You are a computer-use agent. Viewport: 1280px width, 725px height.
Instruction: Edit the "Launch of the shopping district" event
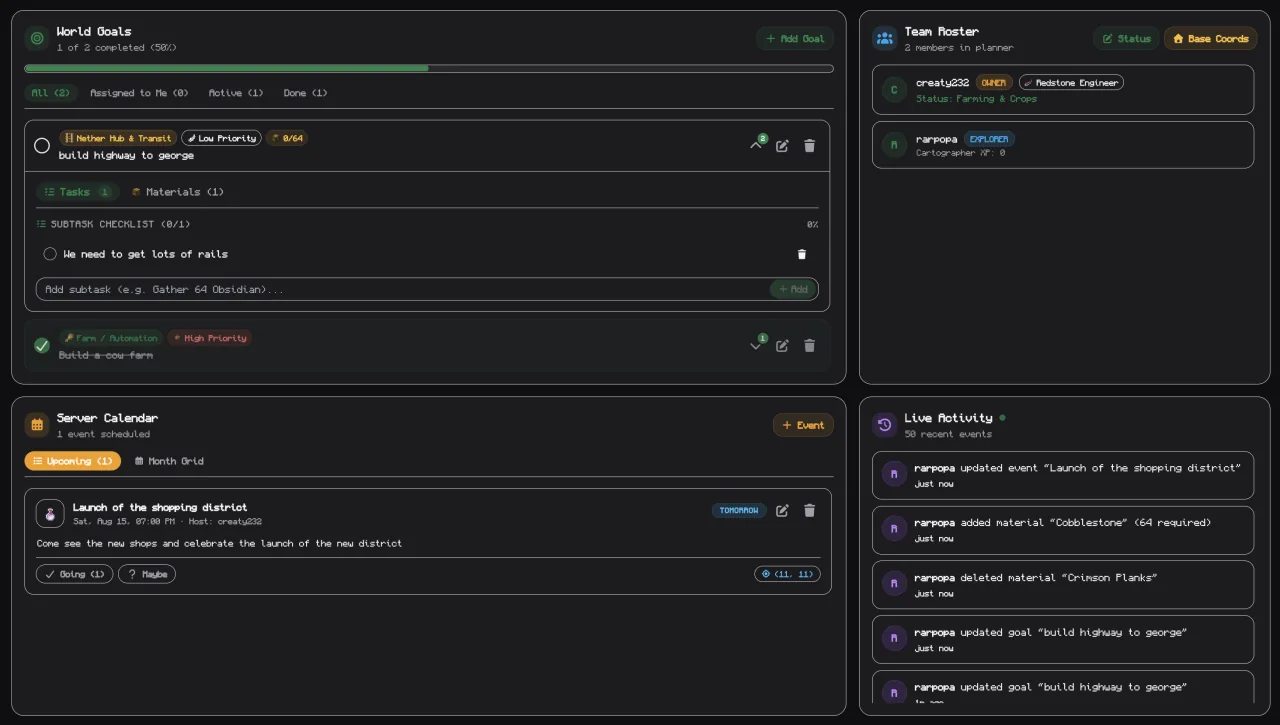[x=782, y=510]
